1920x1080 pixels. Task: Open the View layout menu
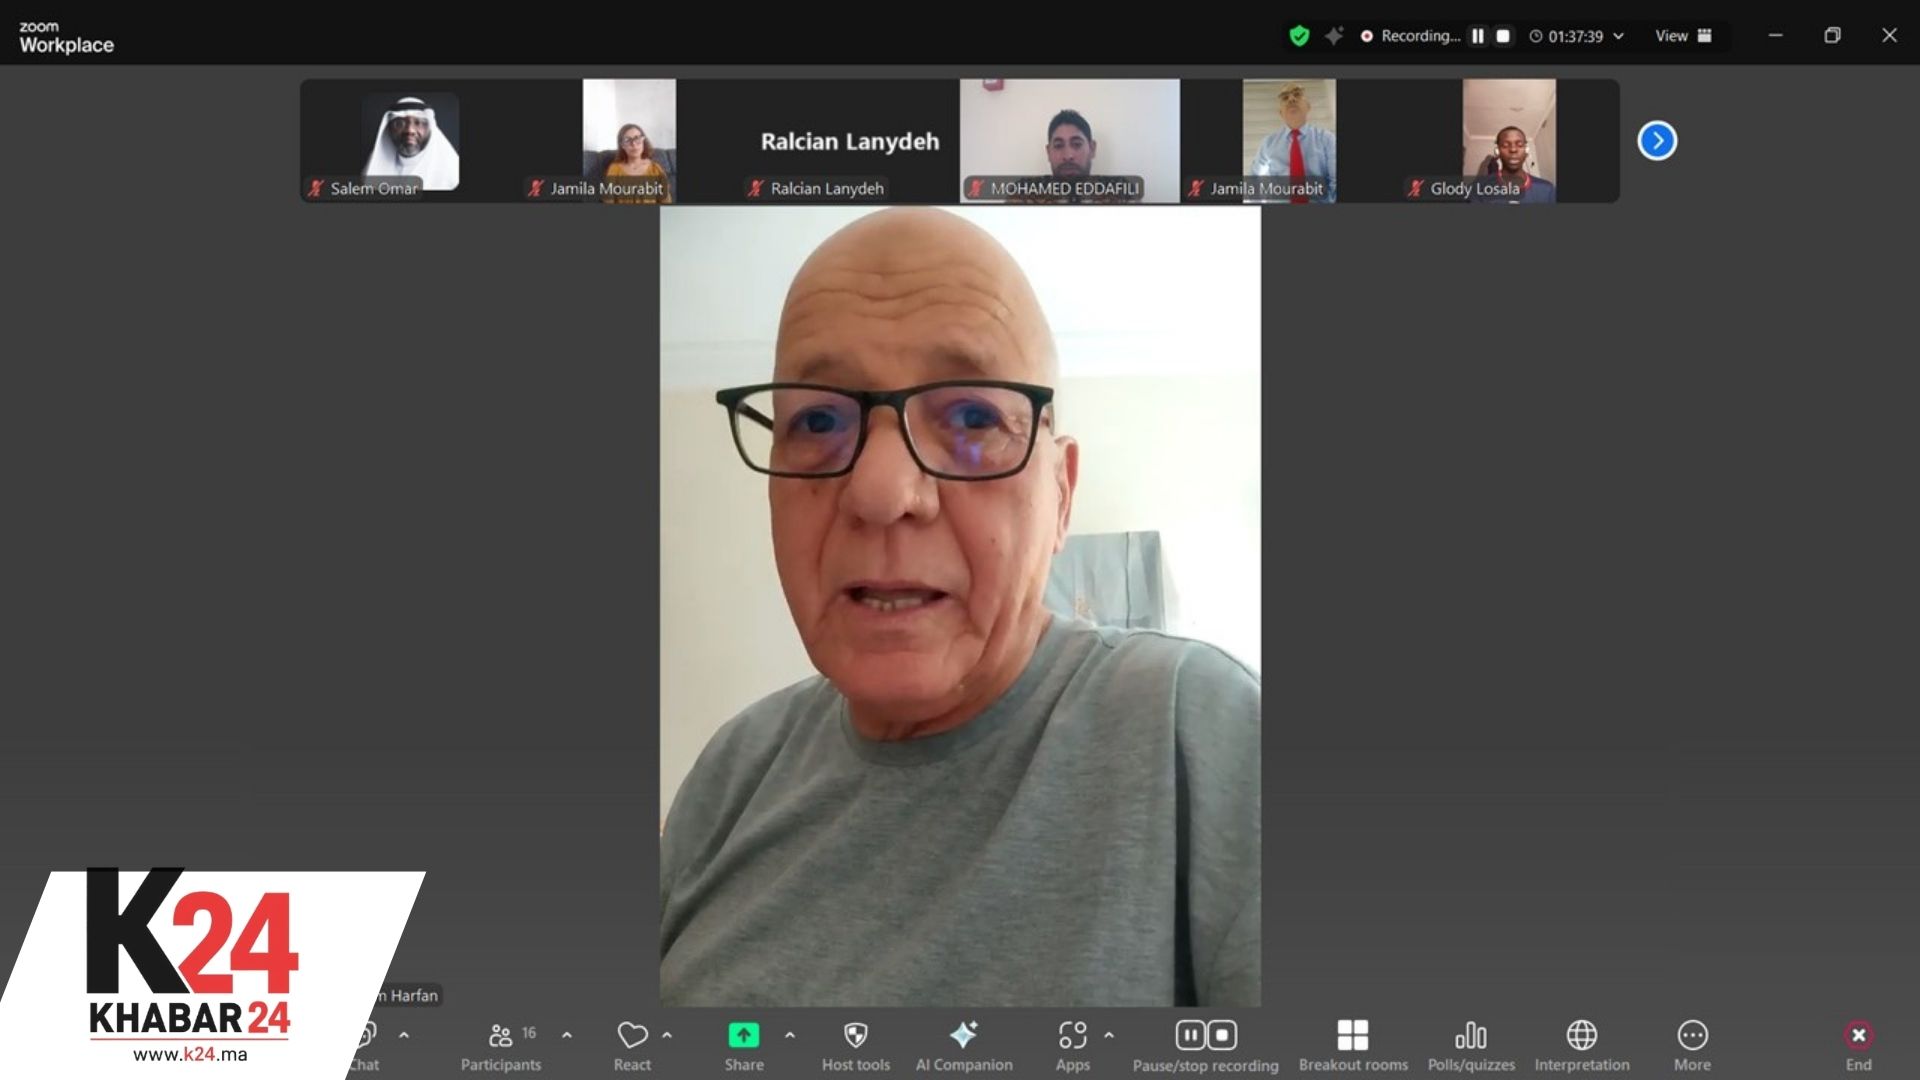coord(1683,36)
